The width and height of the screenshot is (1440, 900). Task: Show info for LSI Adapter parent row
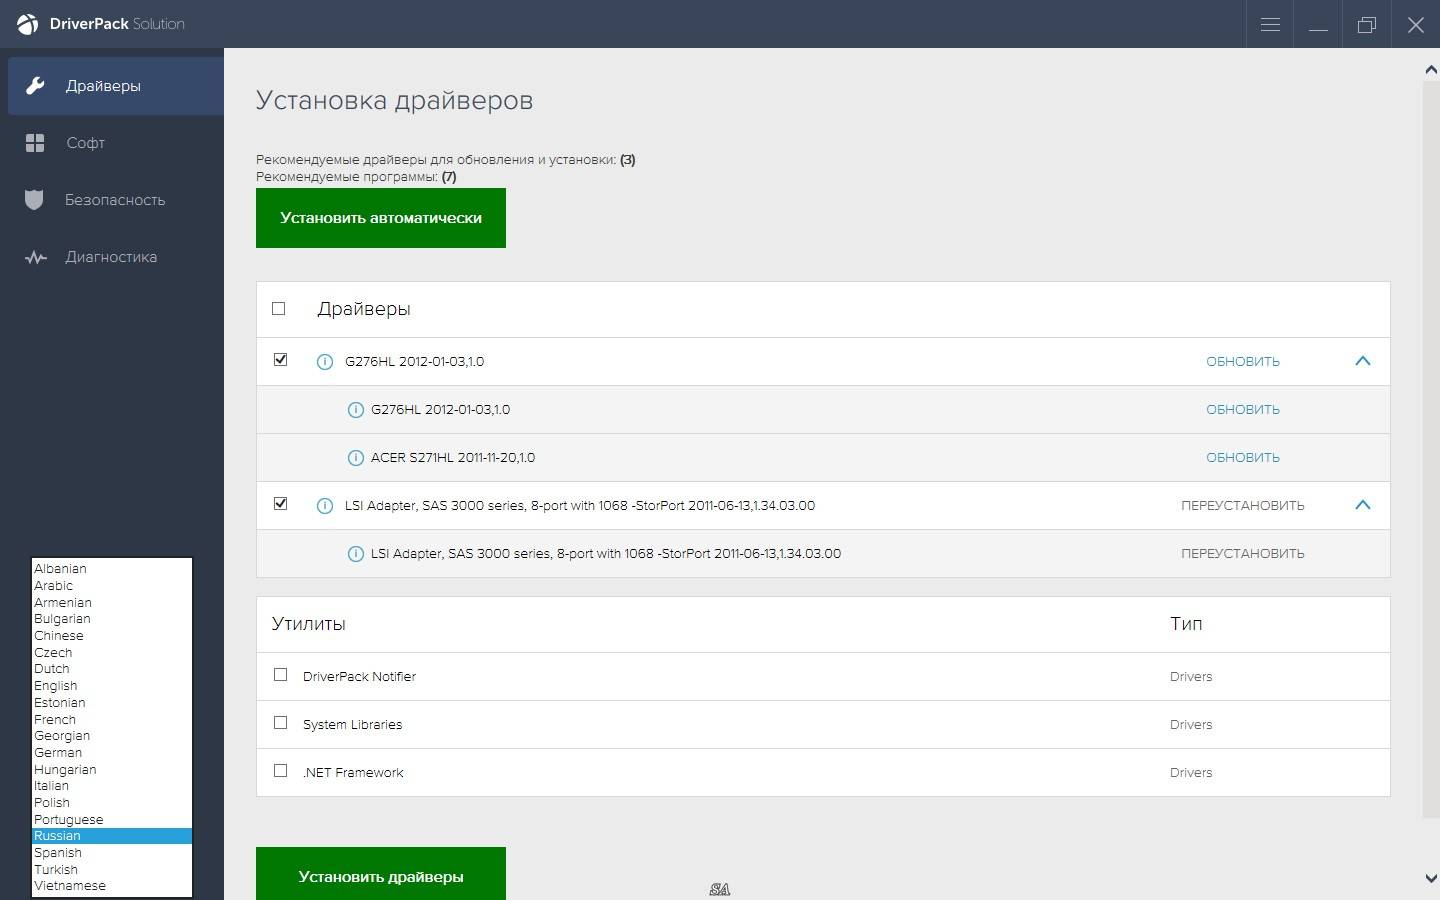click(324, 506)
